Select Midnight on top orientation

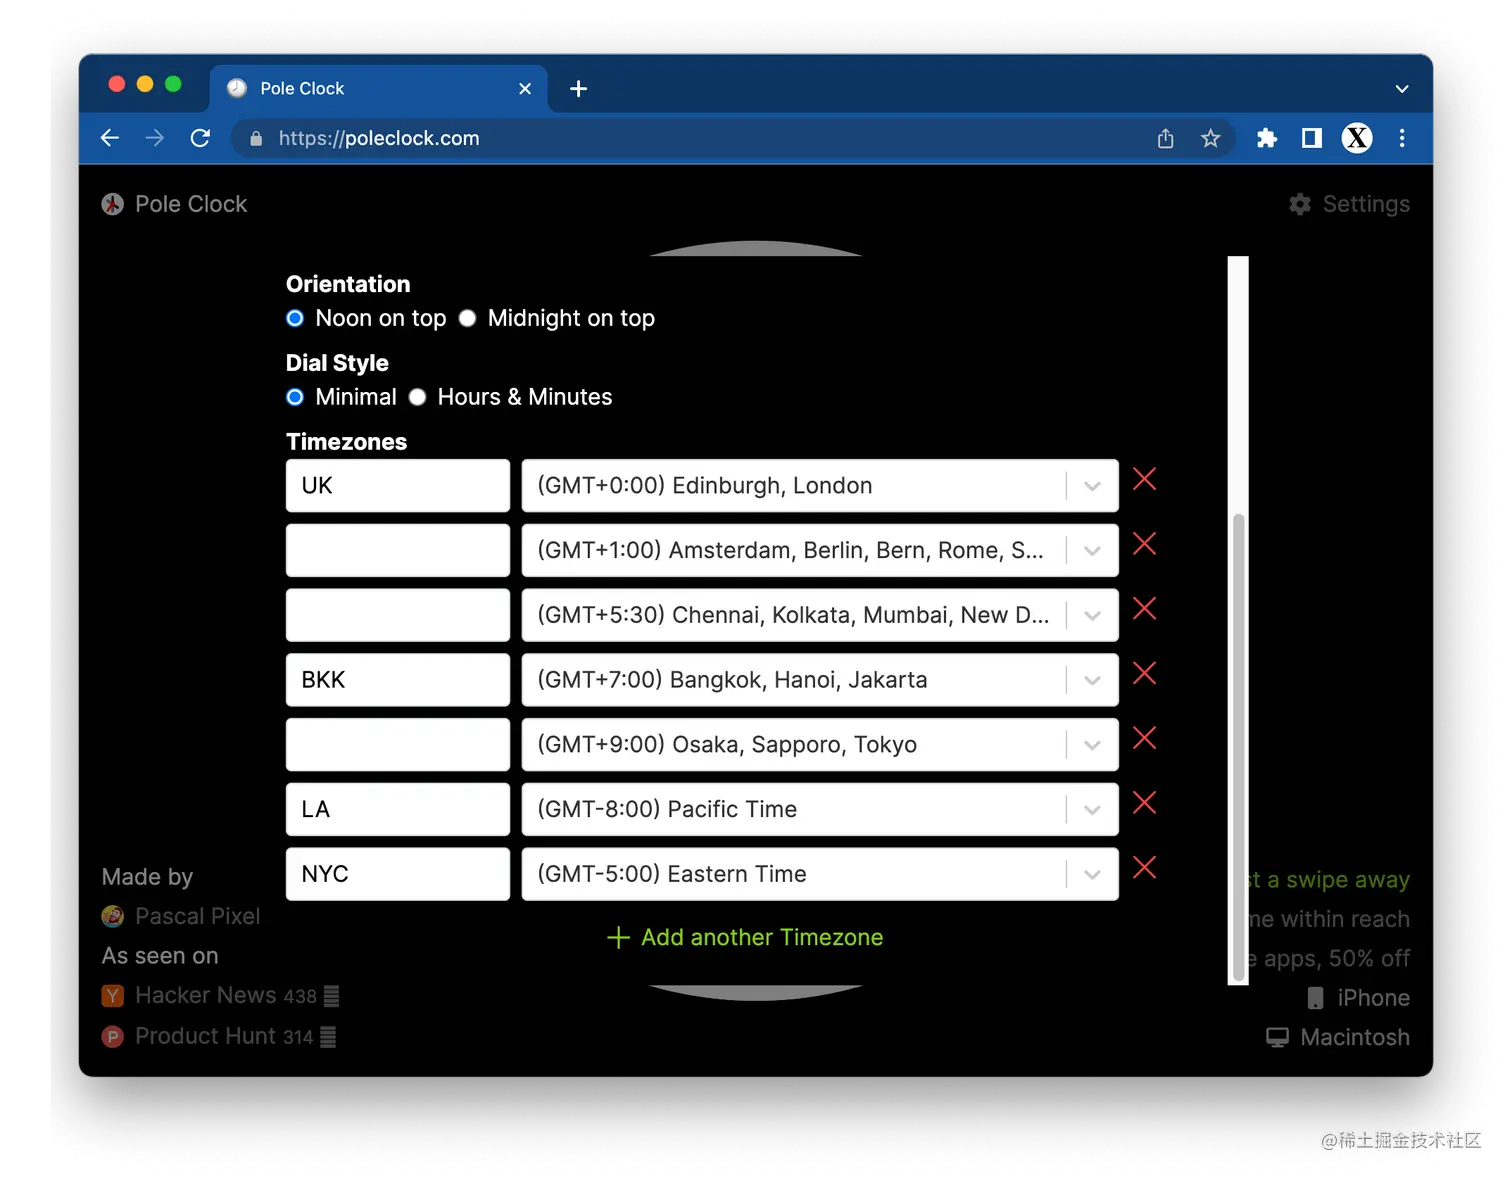tap(467, 318)
